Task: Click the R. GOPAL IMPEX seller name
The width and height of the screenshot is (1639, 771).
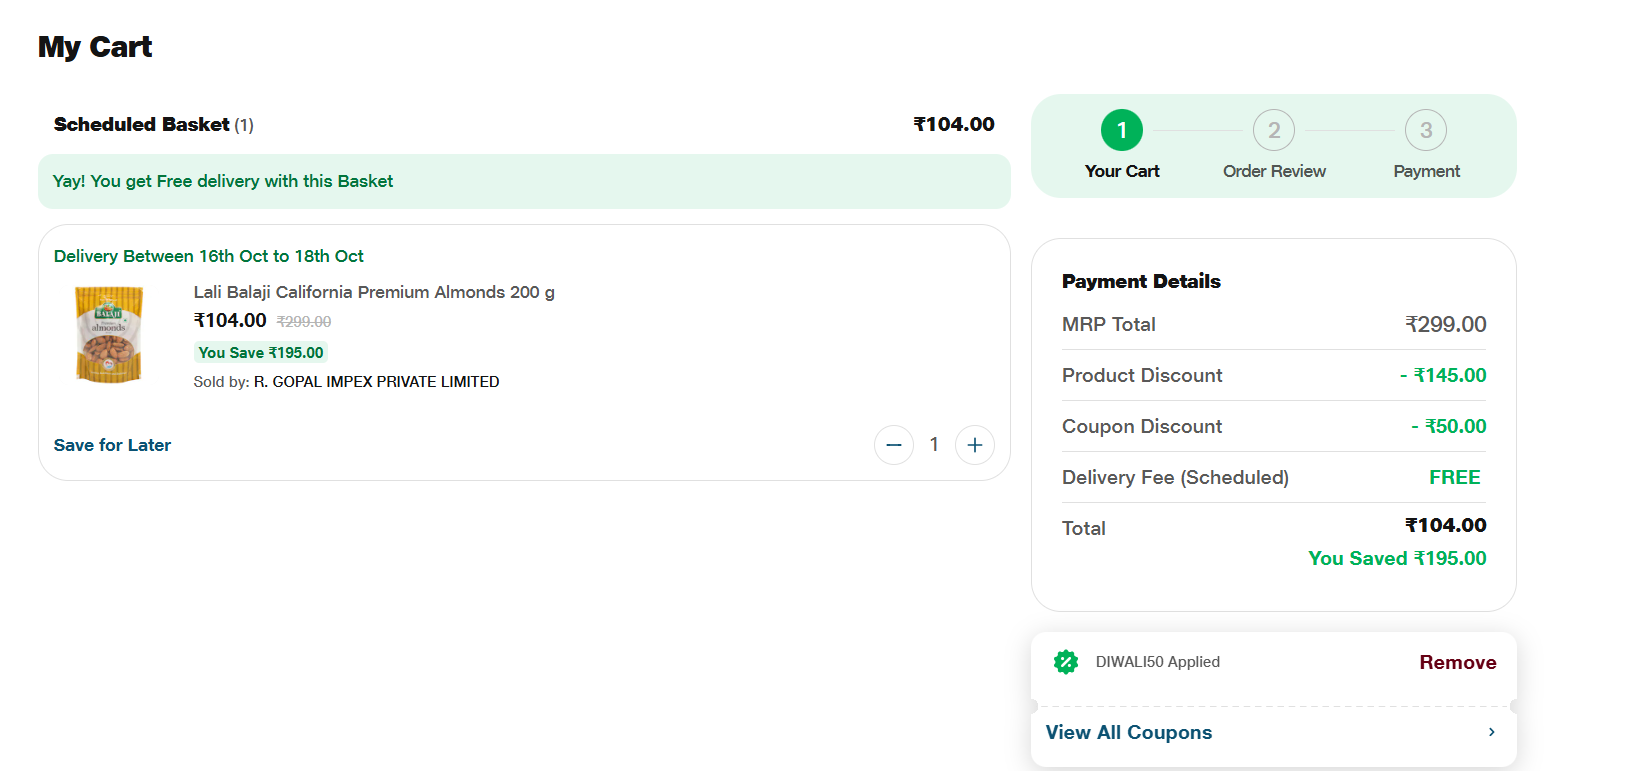Action: point(376,382)
